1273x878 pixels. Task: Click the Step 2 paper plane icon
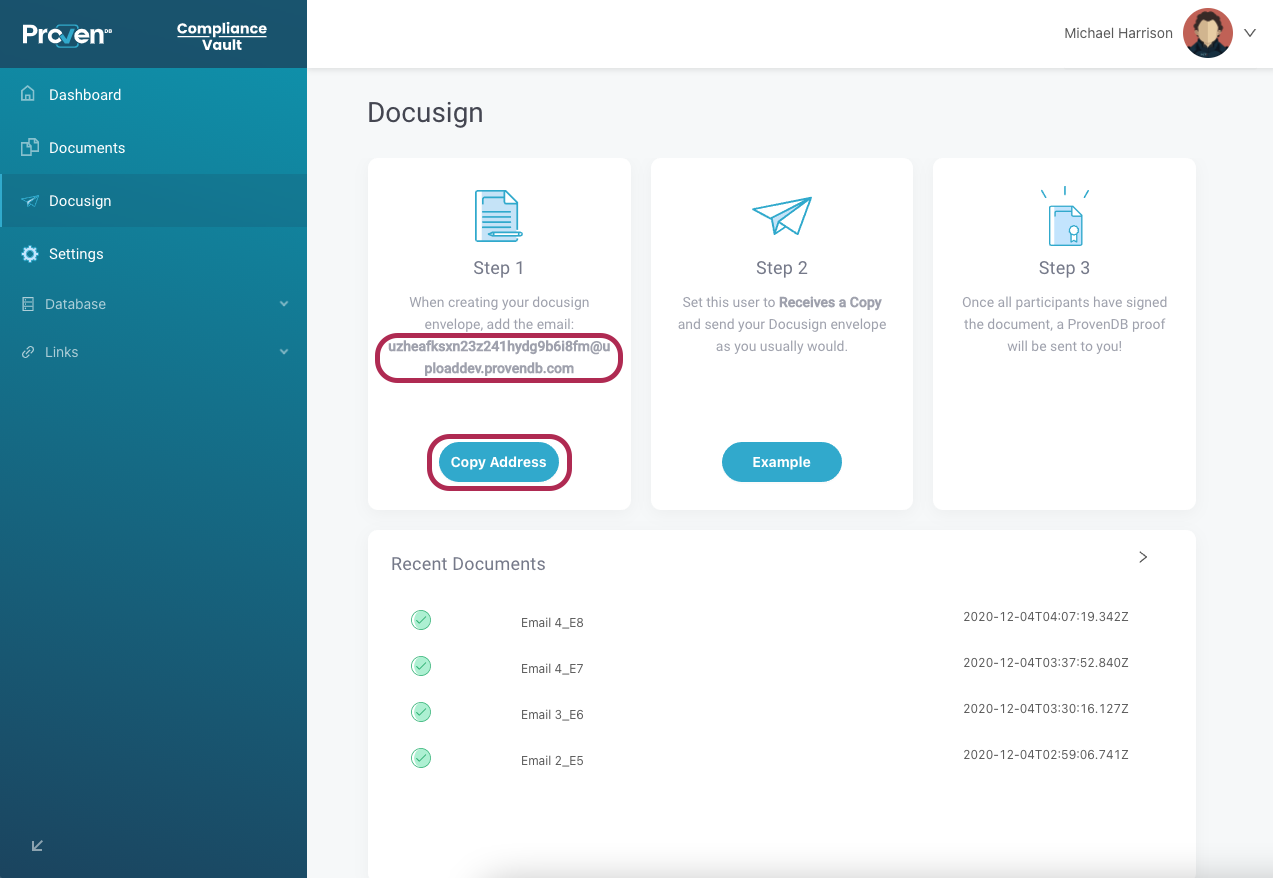point(782,215)
